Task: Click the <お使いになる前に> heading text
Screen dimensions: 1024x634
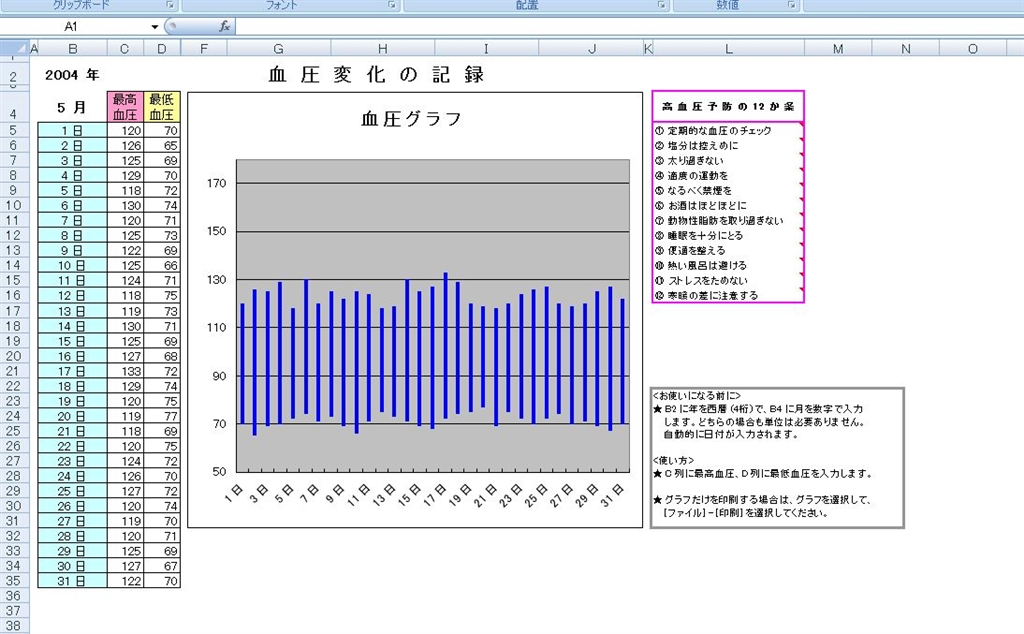Action: point(696,396)
